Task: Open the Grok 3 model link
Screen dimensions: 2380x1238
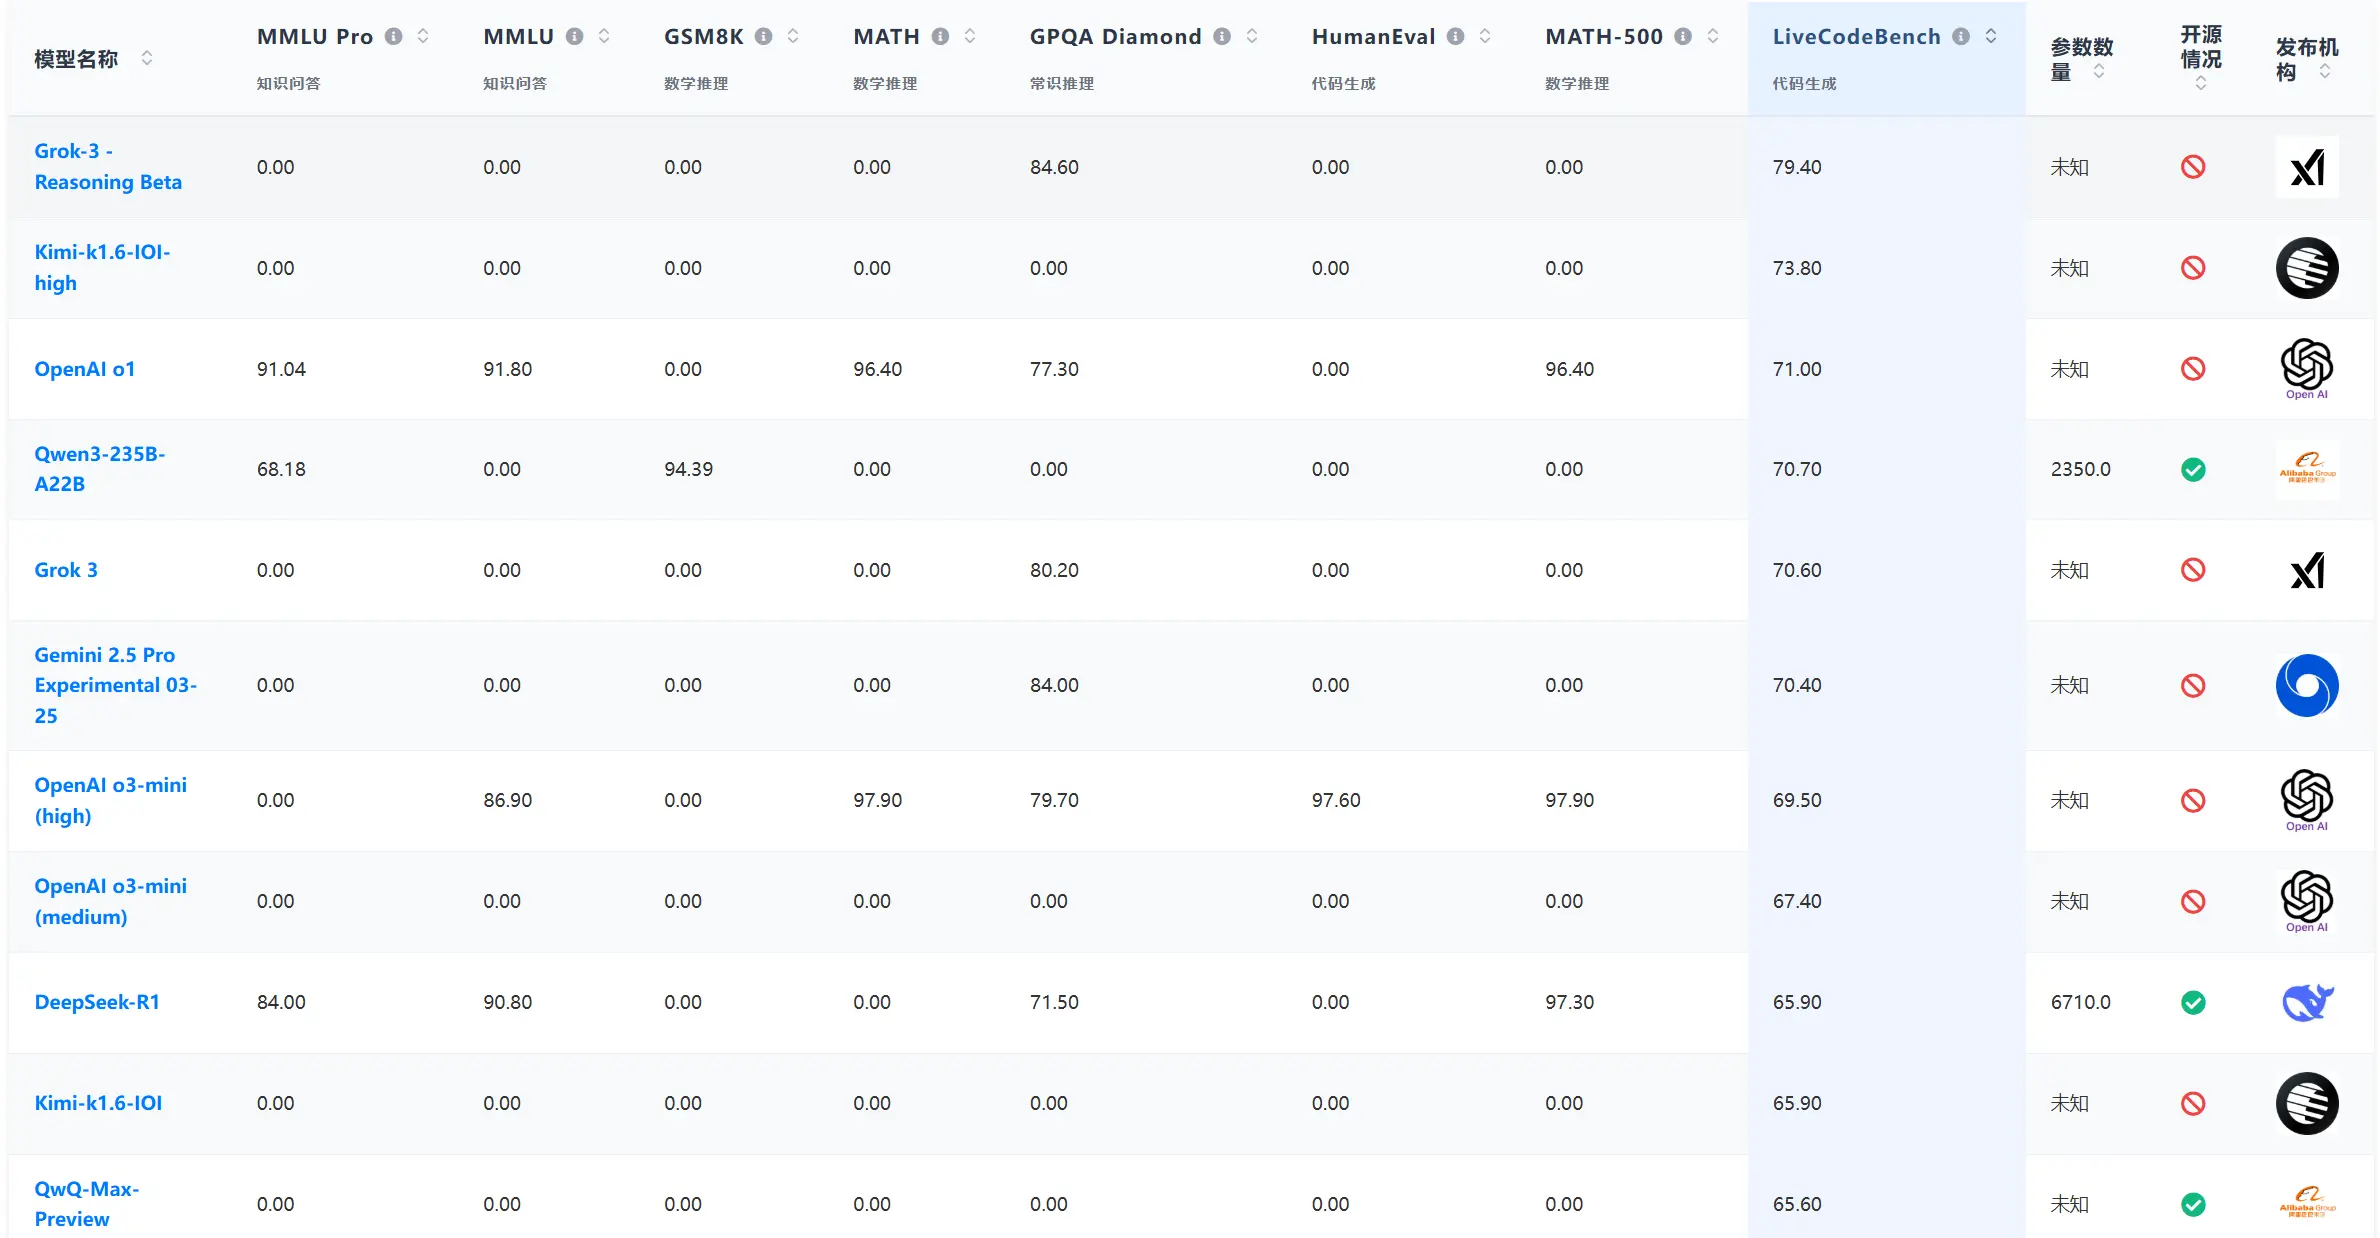Action: pos(66,570)
